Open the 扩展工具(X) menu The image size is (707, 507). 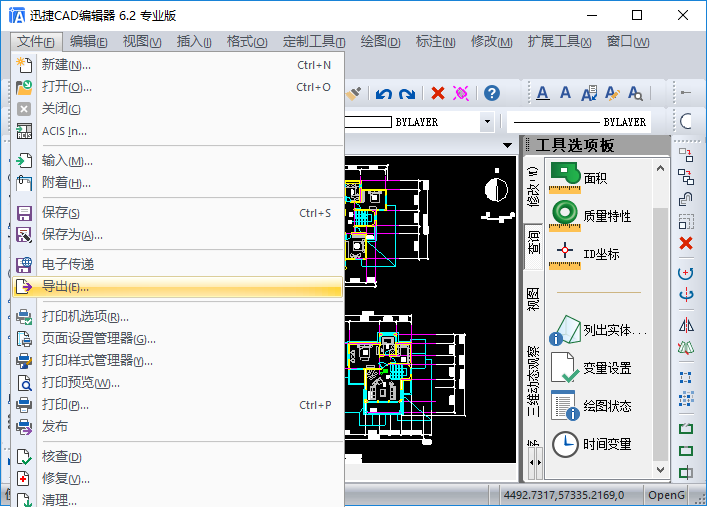pos(559,42)
